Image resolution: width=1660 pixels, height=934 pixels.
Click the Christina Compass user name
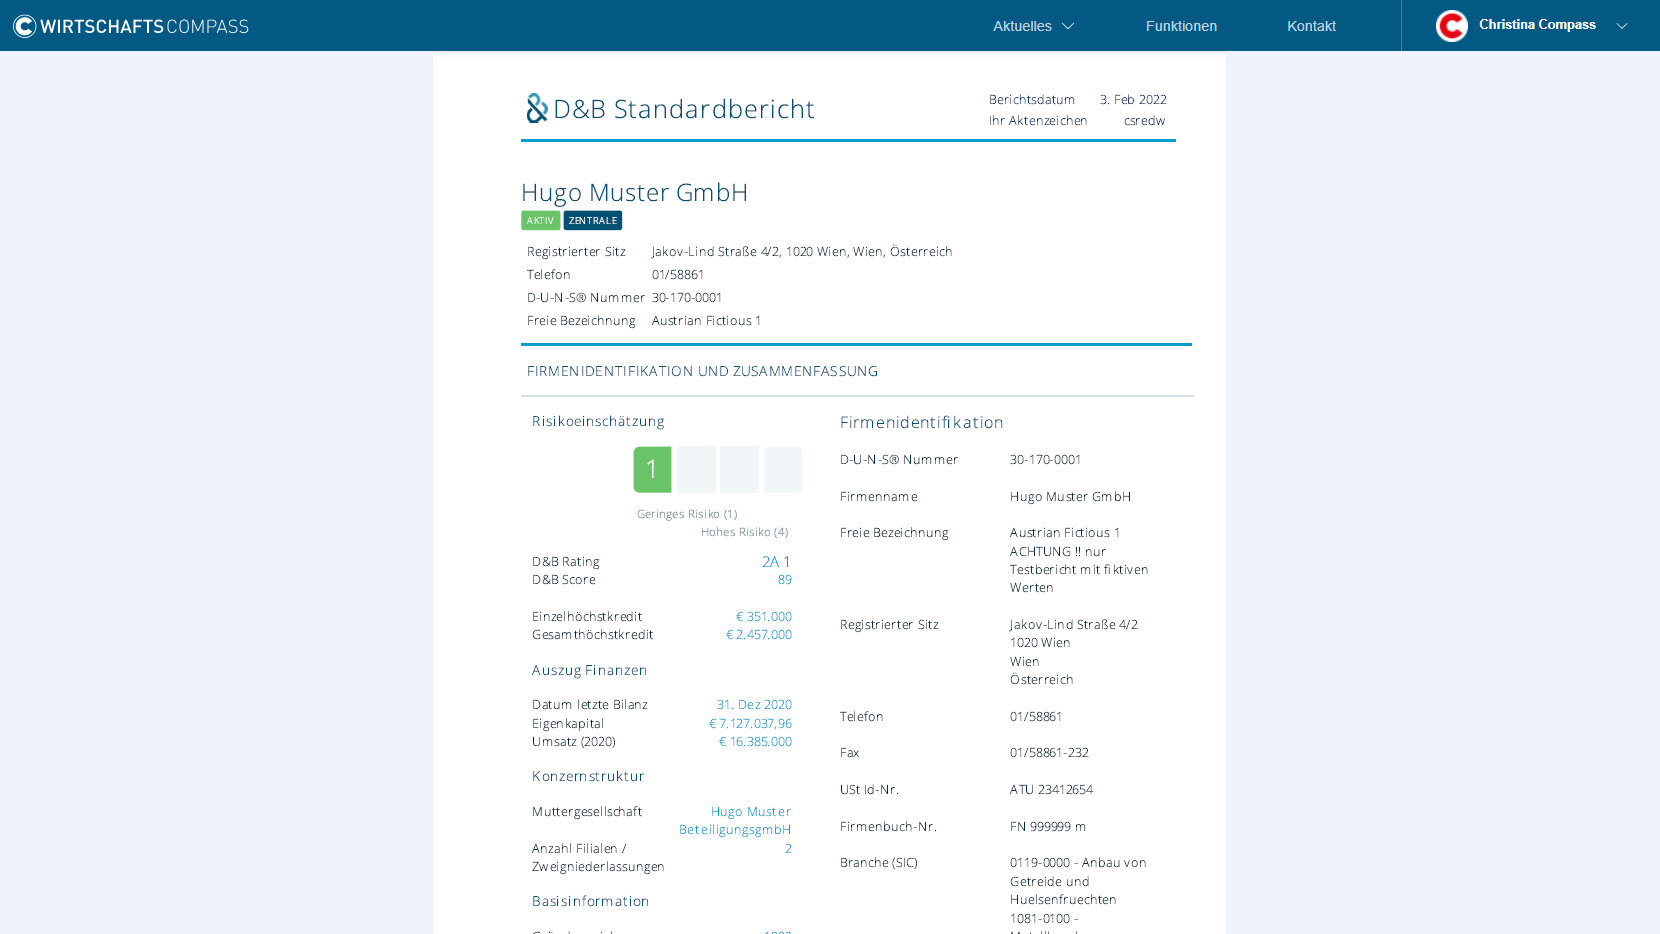pyautogui.click(x=1537, y=25)
